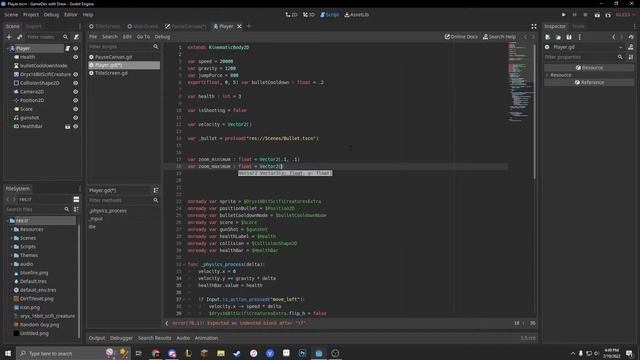Expand Resource section in Inspector
This screenshot has width=640, height=360.
click(547, 75)
